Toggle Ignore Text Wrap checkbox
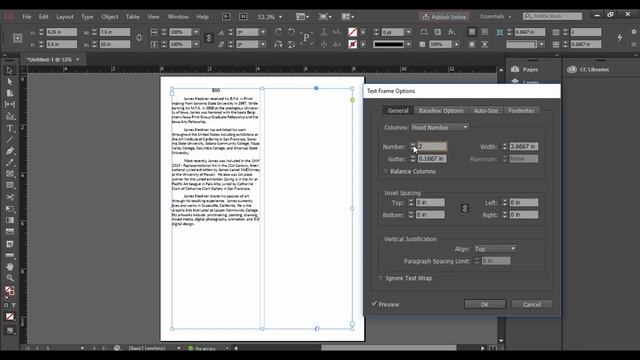 [x=381, y=278]
